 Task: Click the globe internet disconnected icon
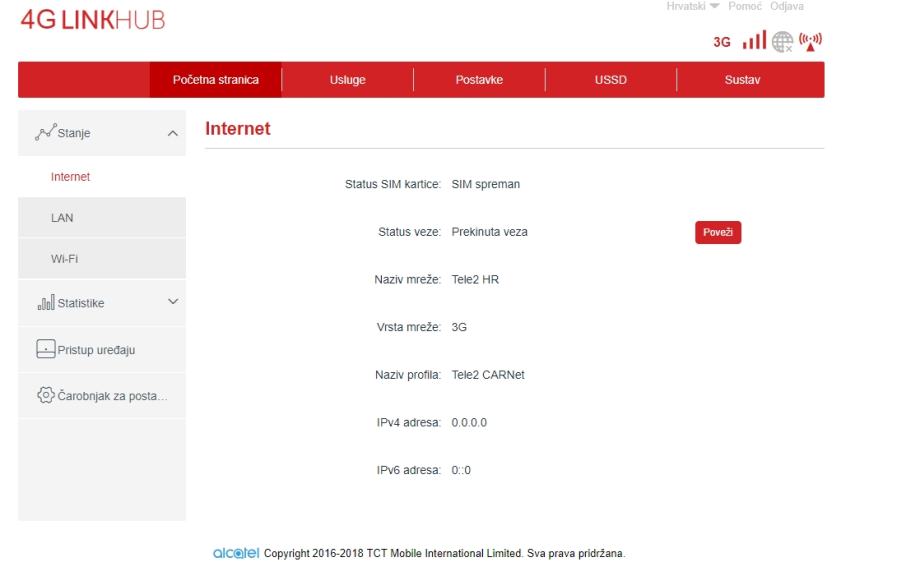(x=782, y=42)
